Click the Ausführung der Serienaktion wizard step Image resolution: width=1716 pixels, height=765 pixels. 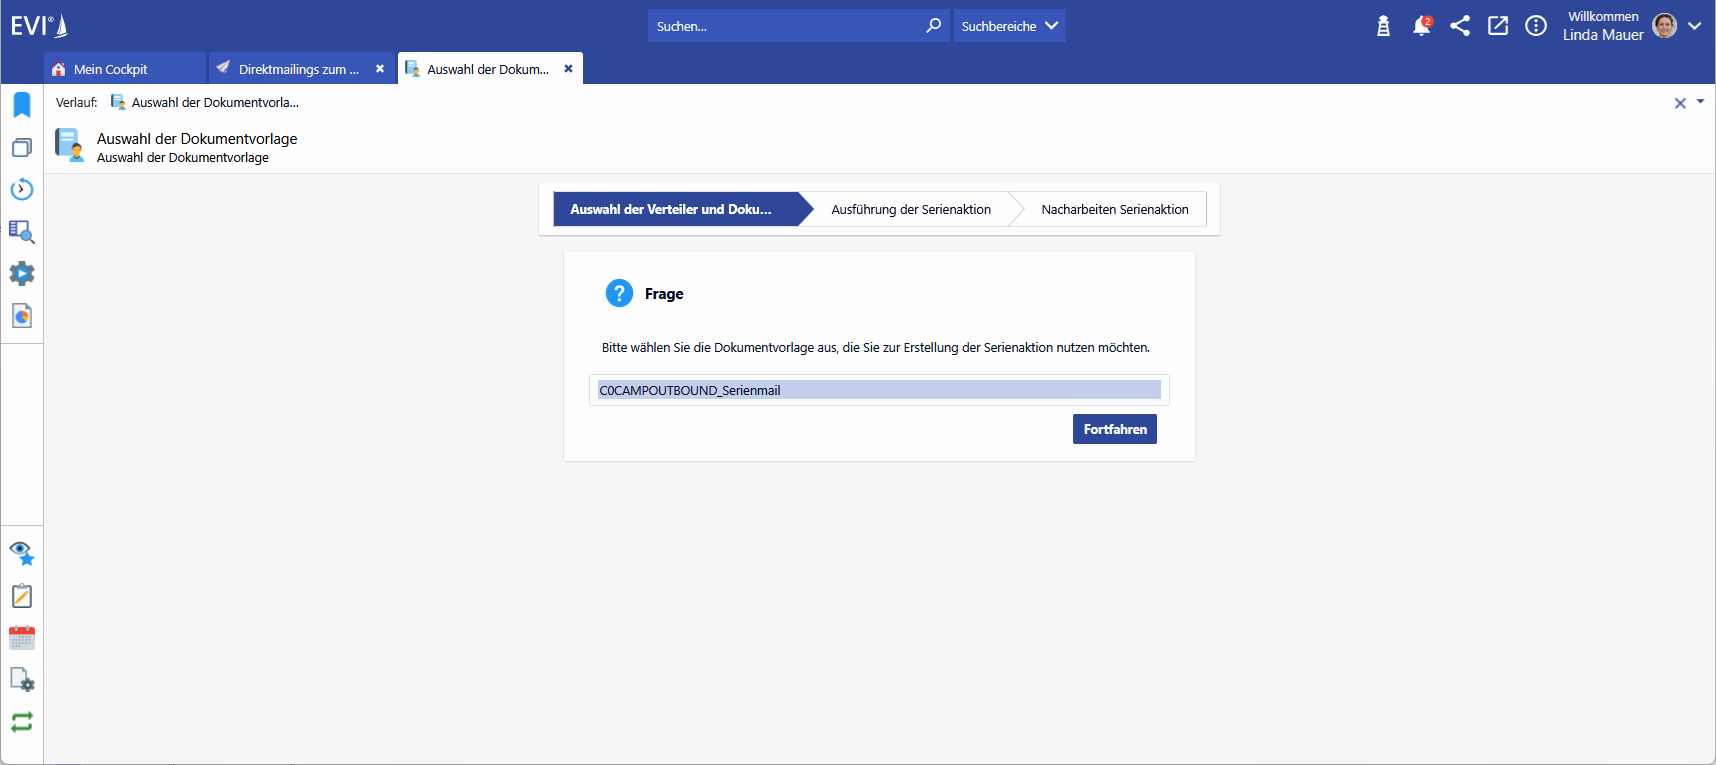(910, 209)
